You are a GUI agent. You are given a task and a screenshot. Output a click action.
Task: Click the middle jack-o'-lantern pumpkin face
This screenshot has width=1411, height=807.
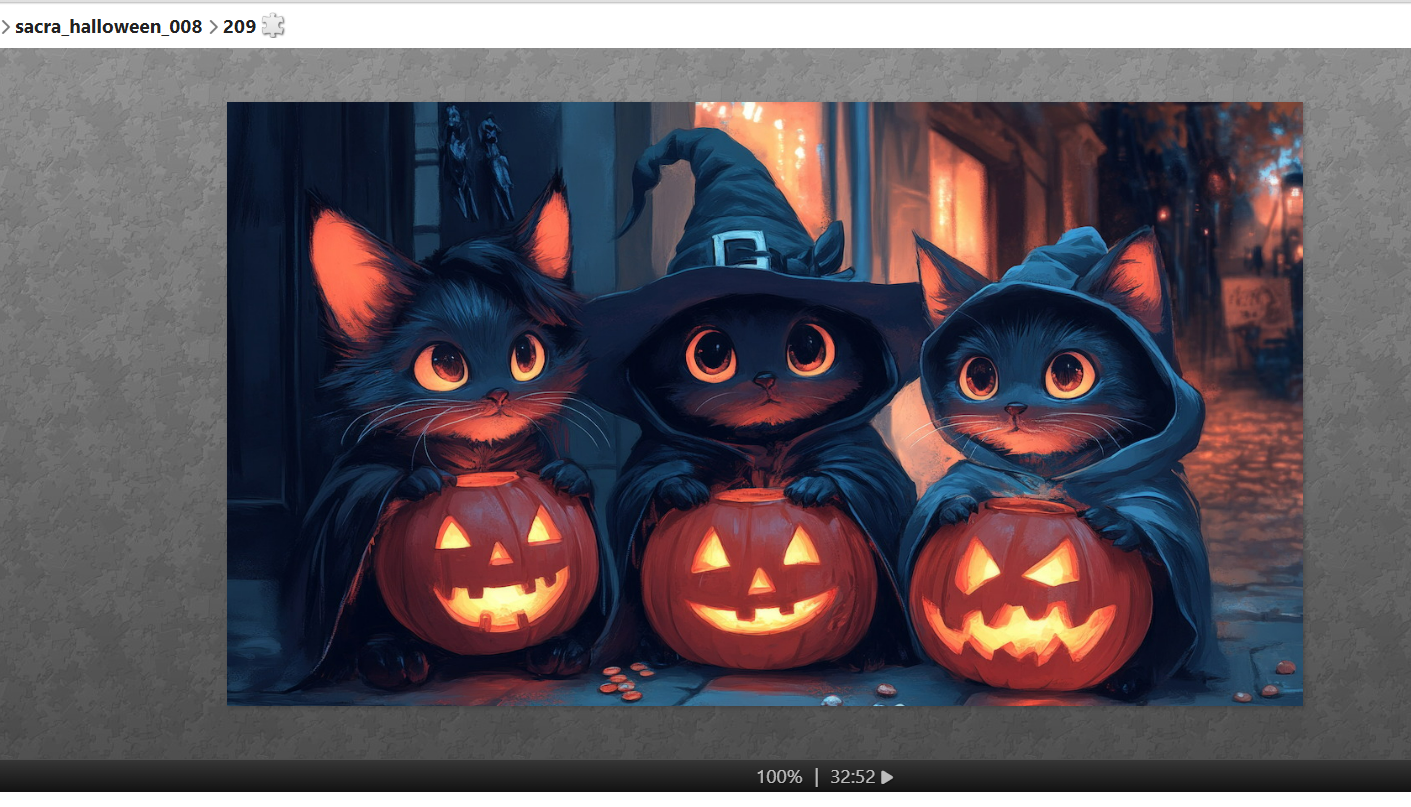[x=759, y=578]
